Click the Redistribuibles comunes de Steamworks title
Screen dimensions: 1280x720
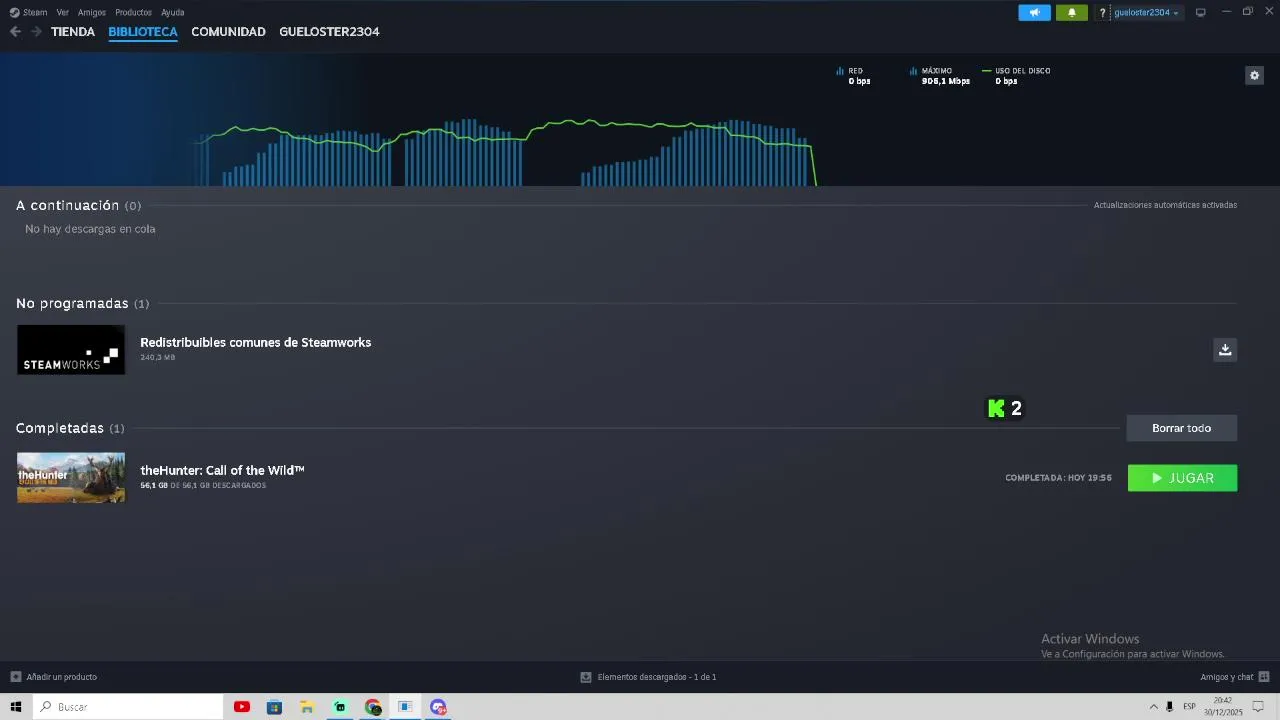(x=255, y=342)
